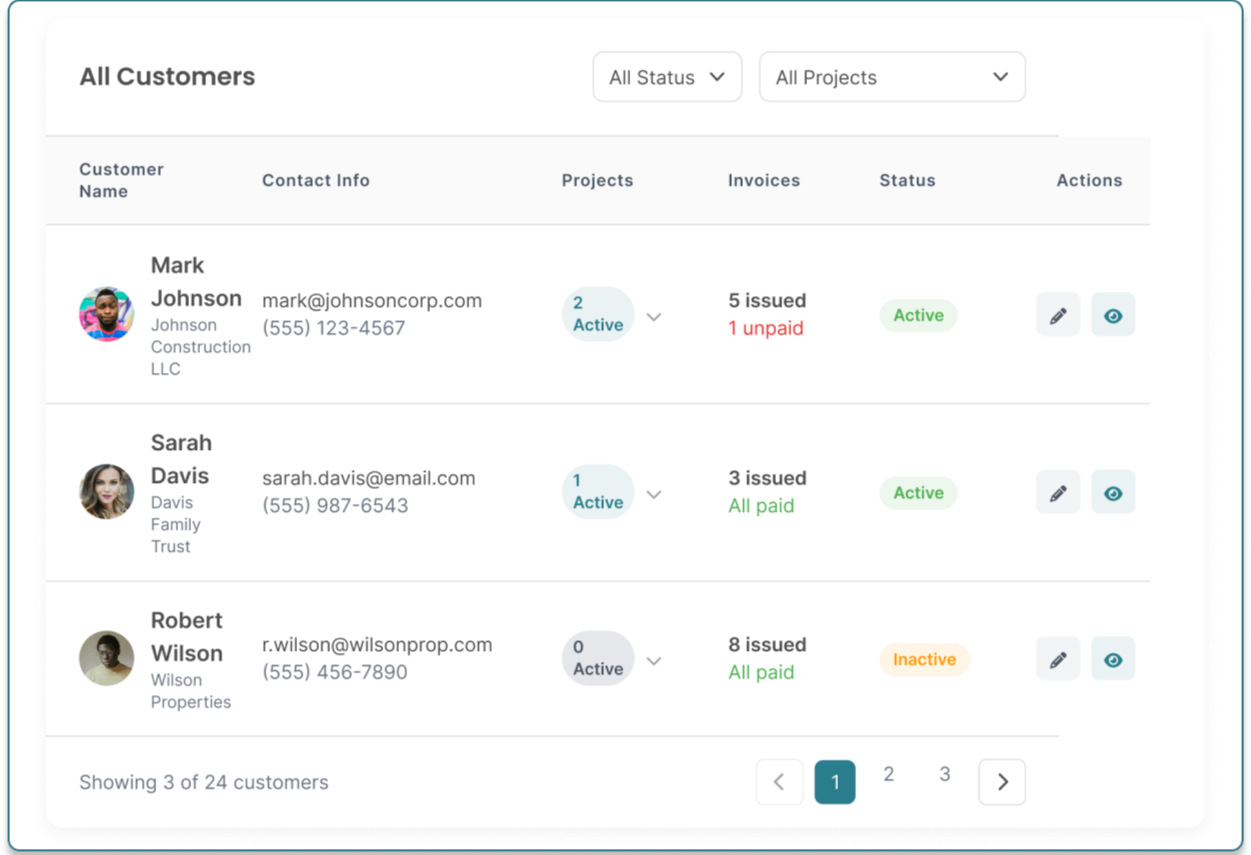Click Mark Johnson's profile avatar

click(106, 313)
